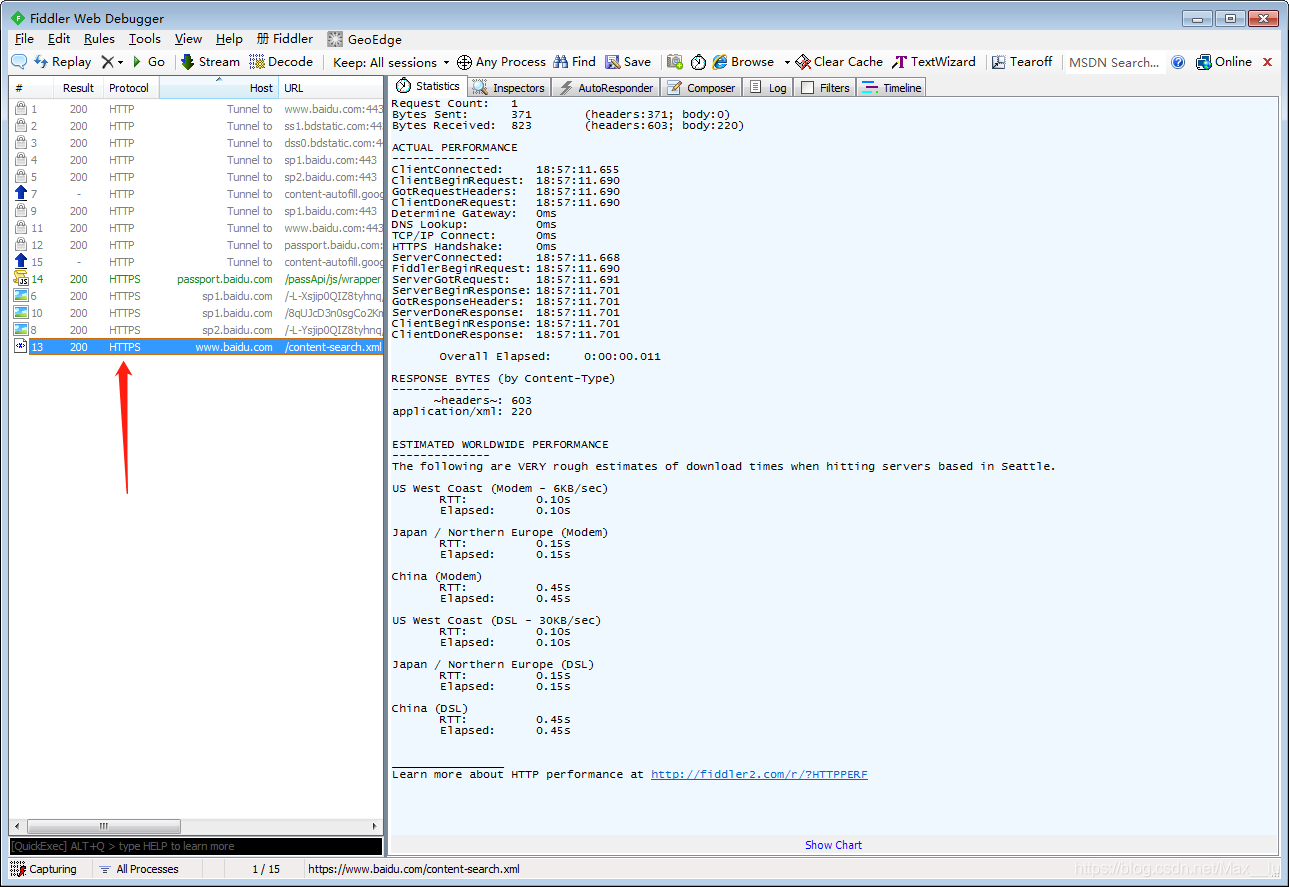The image size is (1289, 887).
Task: Close the toolbar with red X
Action: click(1268, 62)
